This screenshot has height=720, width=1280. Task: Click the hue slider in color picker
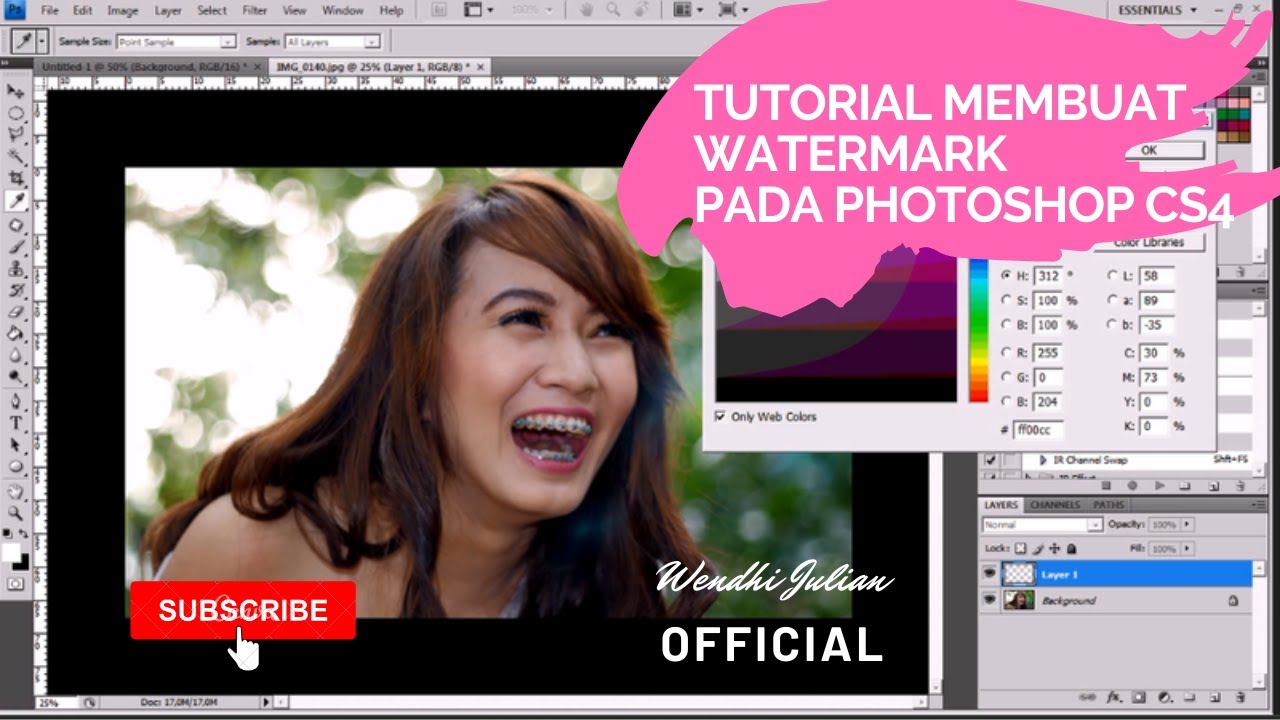[979, 328]
